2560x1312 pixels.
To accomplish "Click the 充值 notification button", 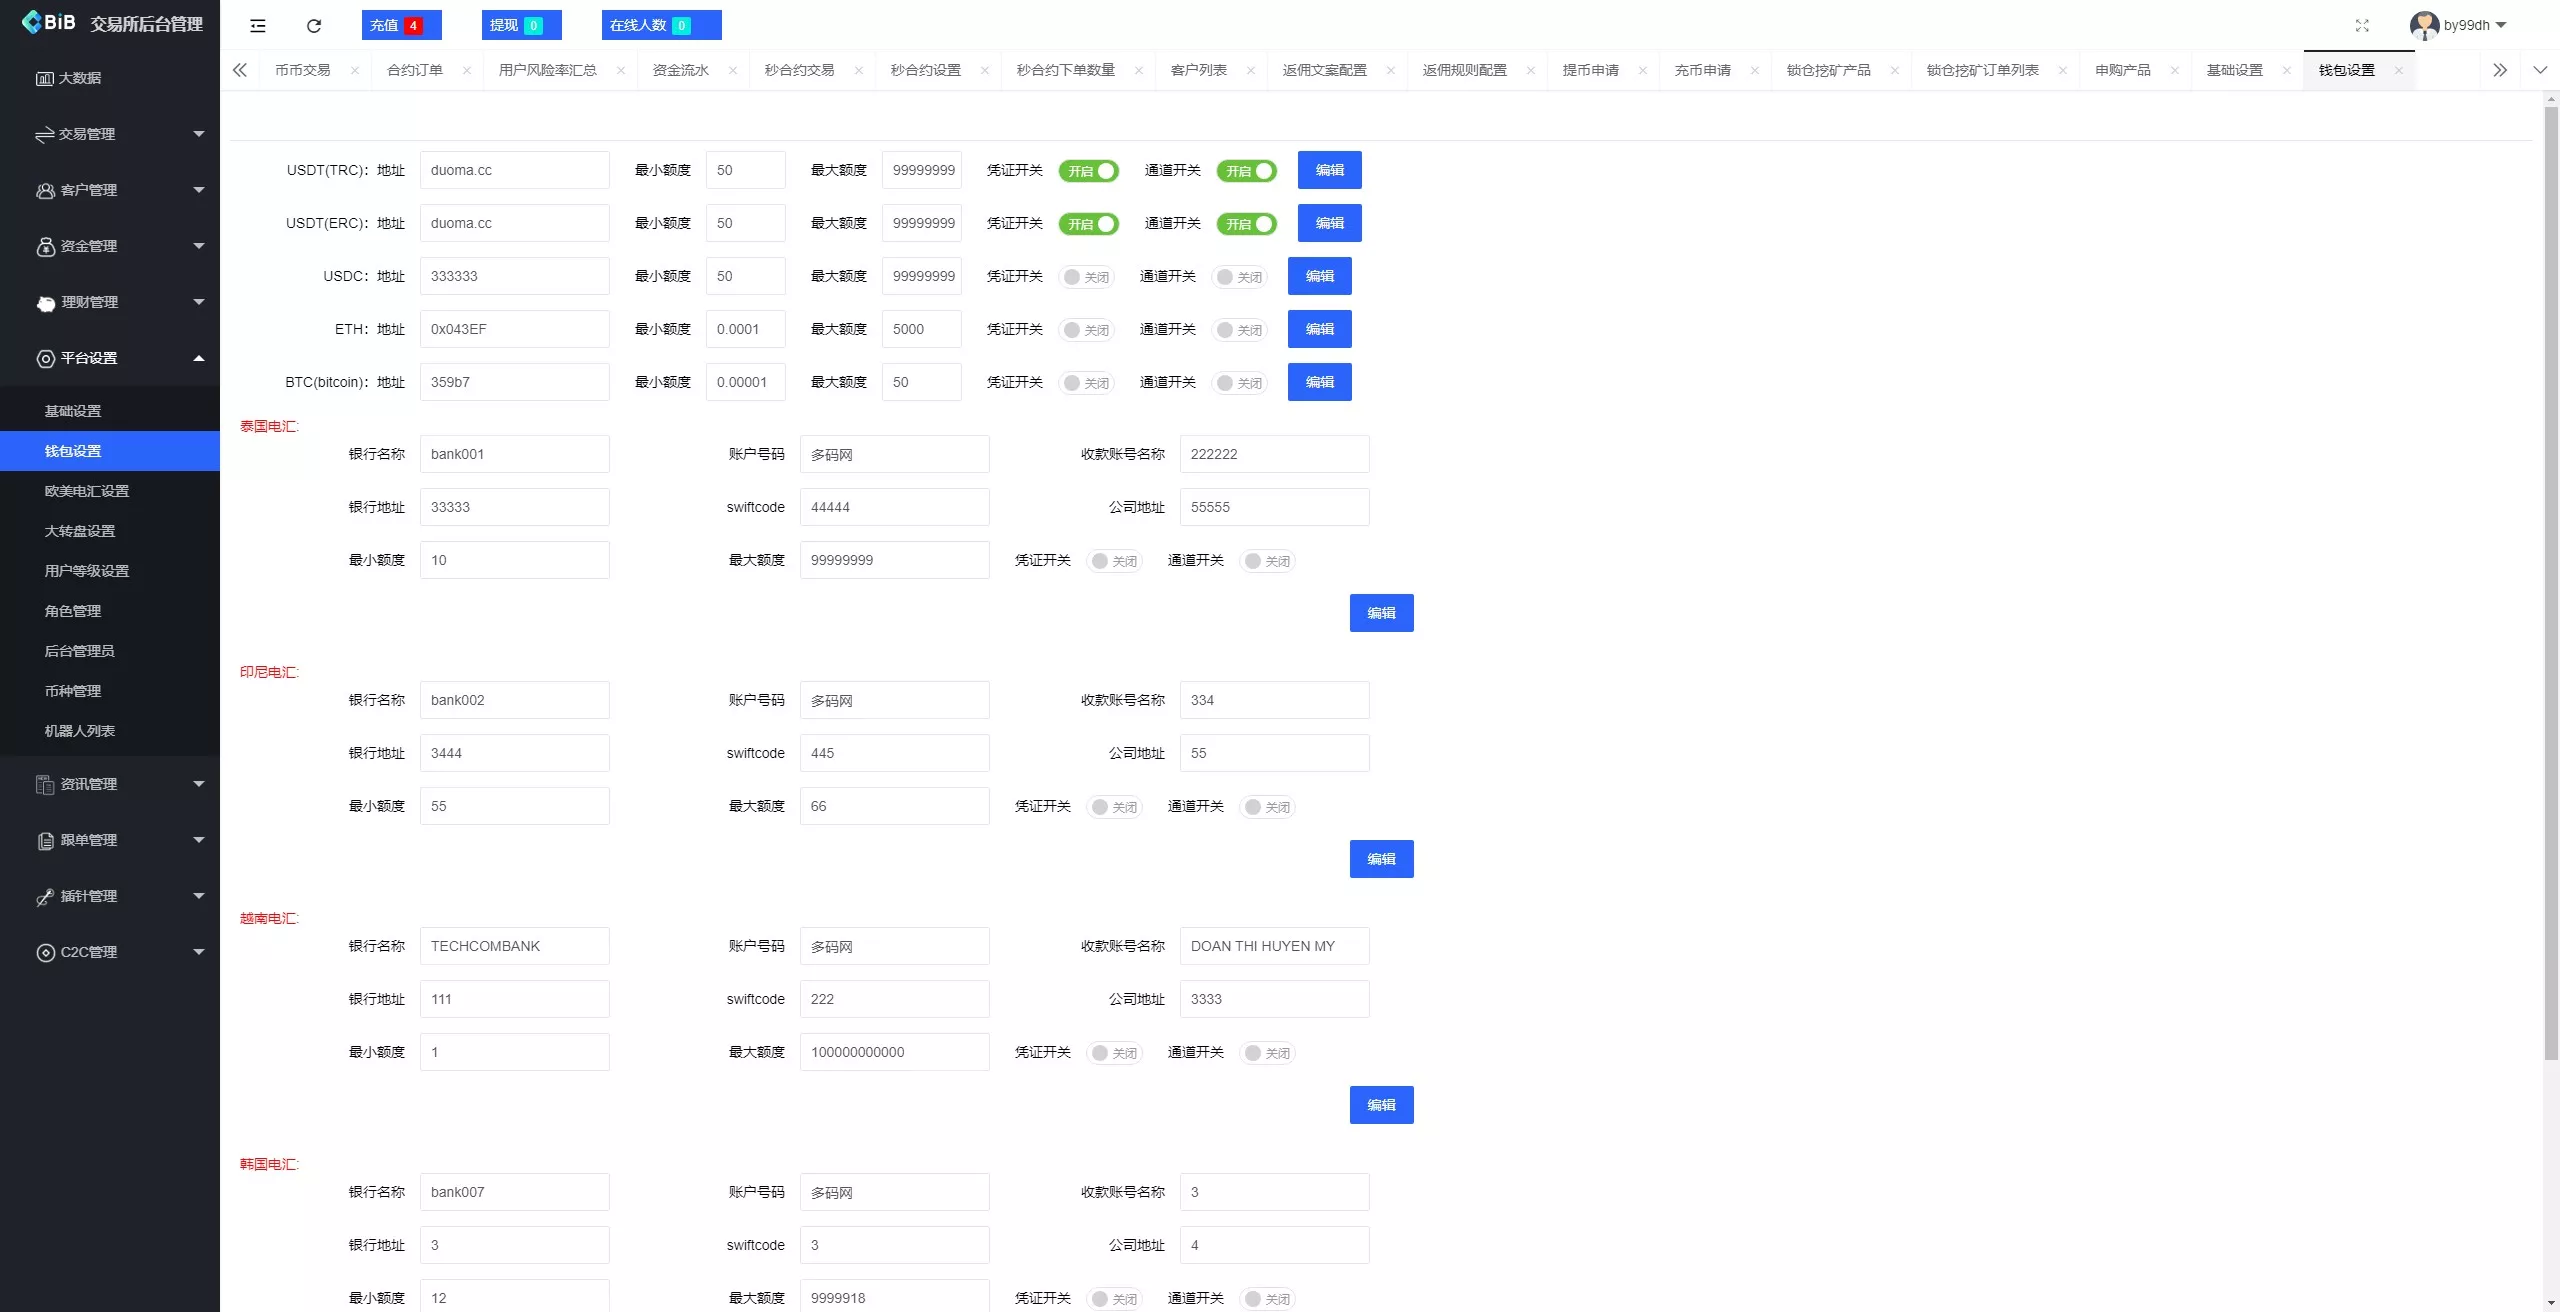I will coord(401,26).
